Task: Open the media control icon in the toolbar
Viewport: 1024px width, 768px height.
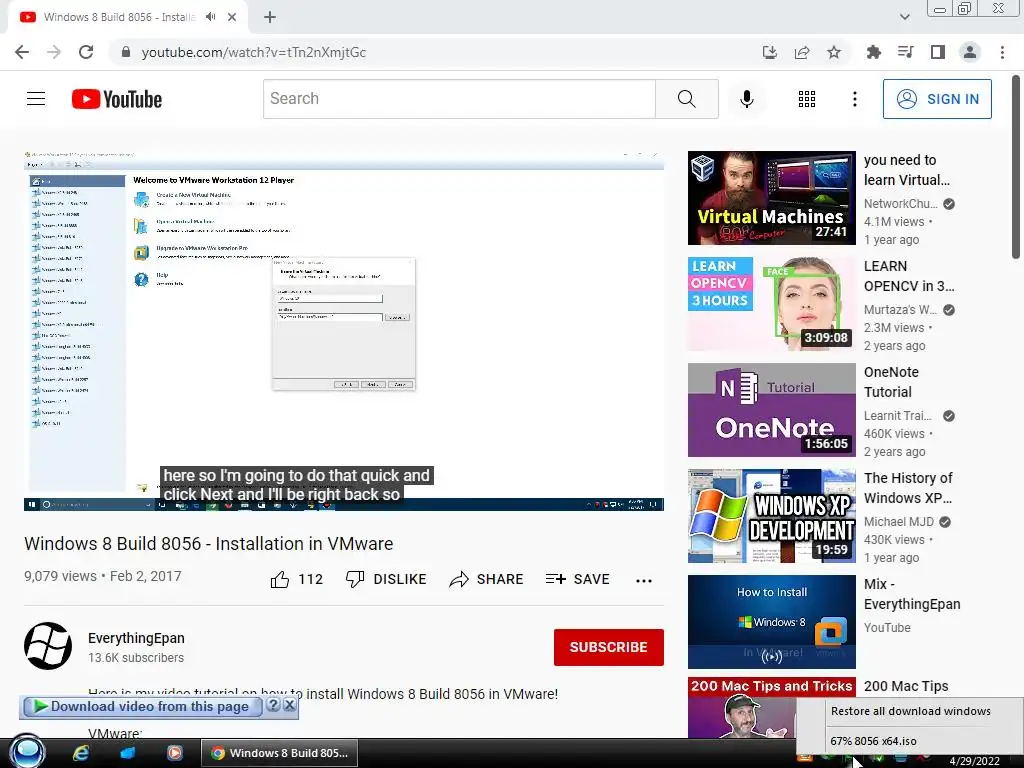Action: (x=905, y=52)
